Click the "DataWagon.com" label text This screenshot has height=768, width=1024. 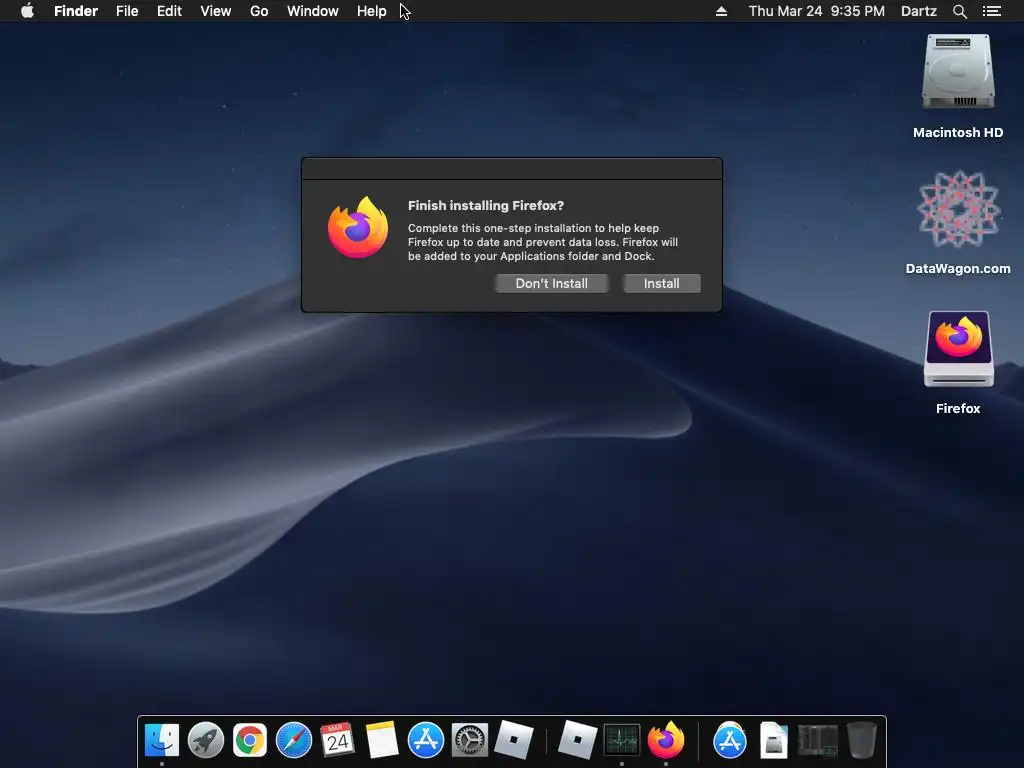click(958, 268)
